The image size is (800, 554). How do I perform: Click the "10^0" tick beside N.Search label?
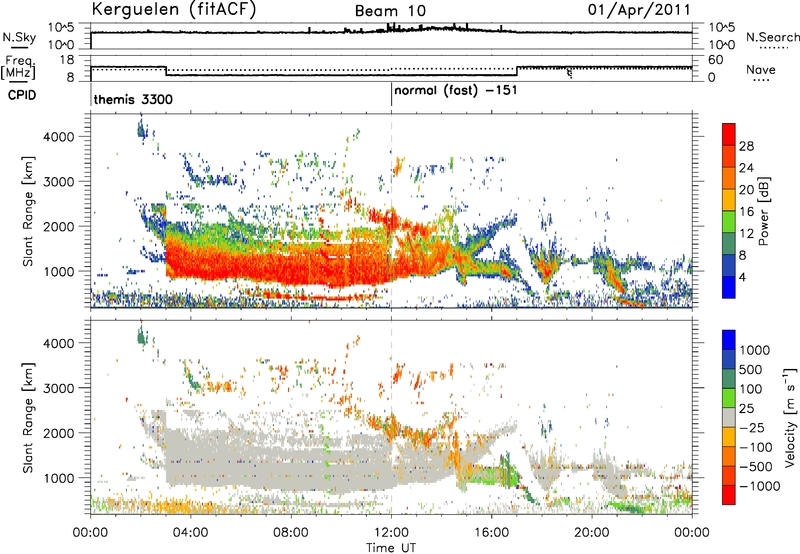coord(721,45)
